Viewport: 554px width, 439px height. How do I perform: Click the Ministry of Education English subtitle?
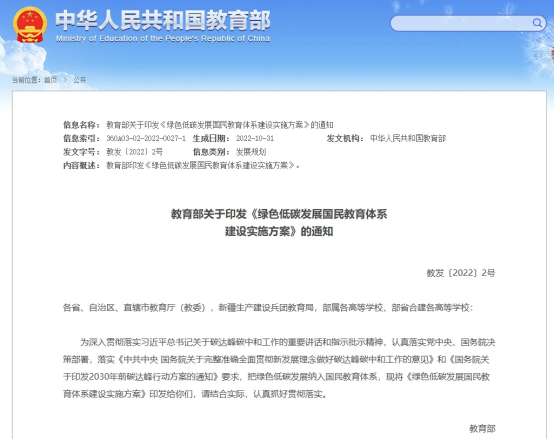[163, 38]
